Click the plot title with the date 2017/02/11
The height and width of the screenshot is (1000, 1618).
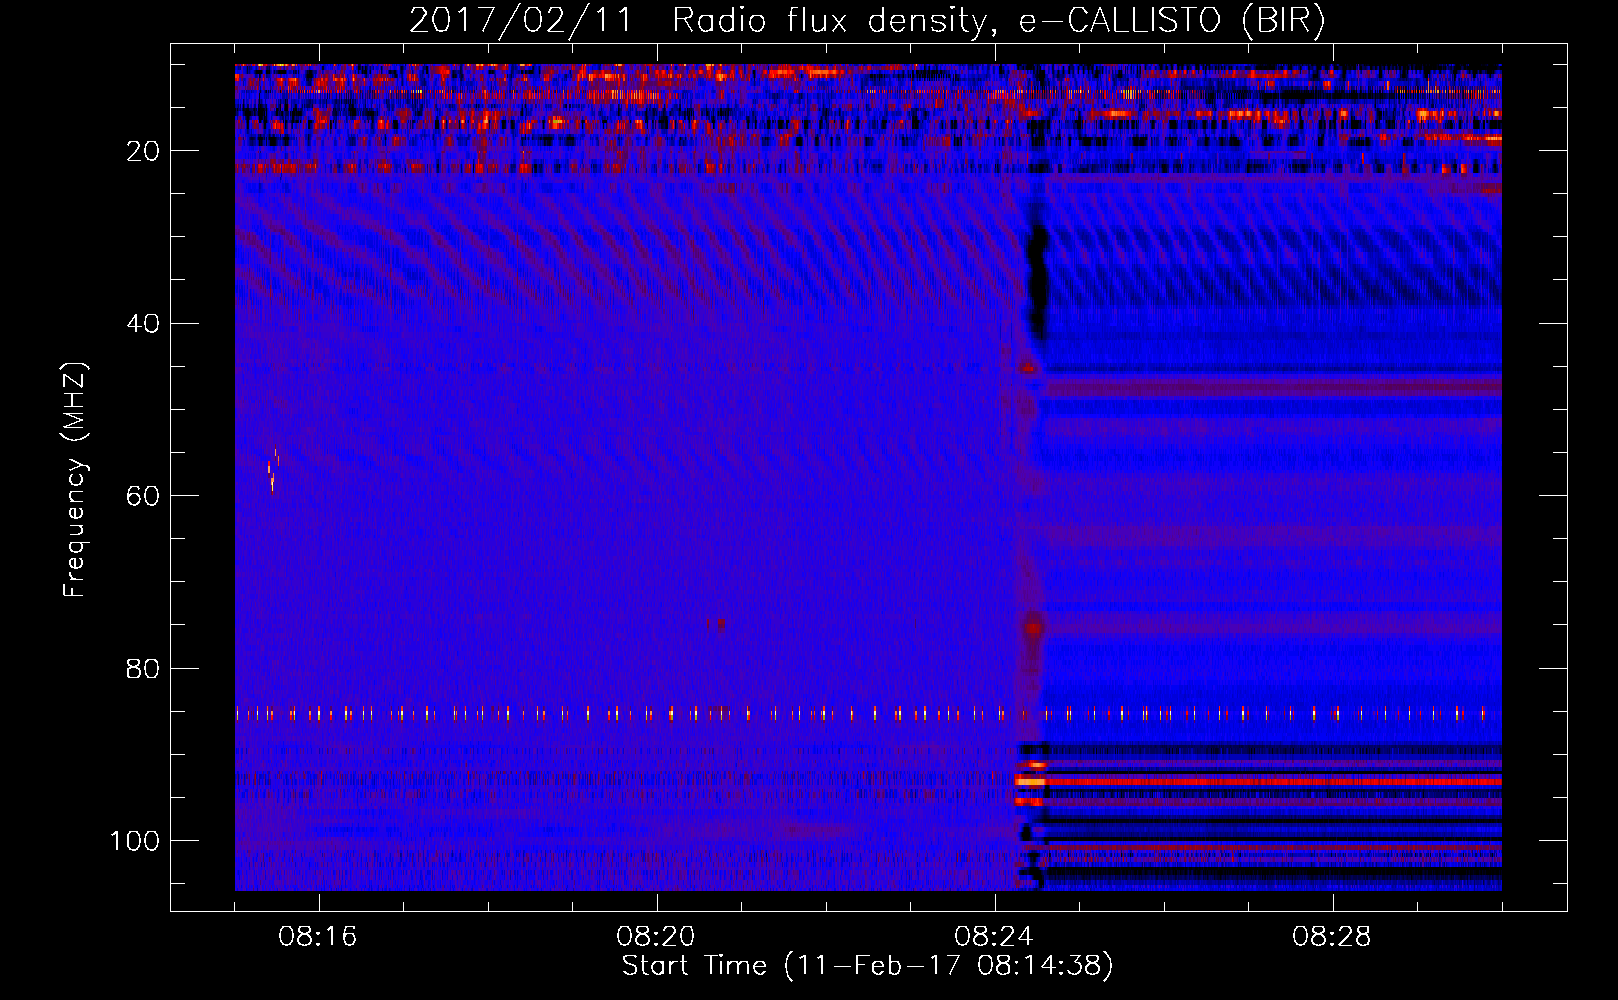867,21
